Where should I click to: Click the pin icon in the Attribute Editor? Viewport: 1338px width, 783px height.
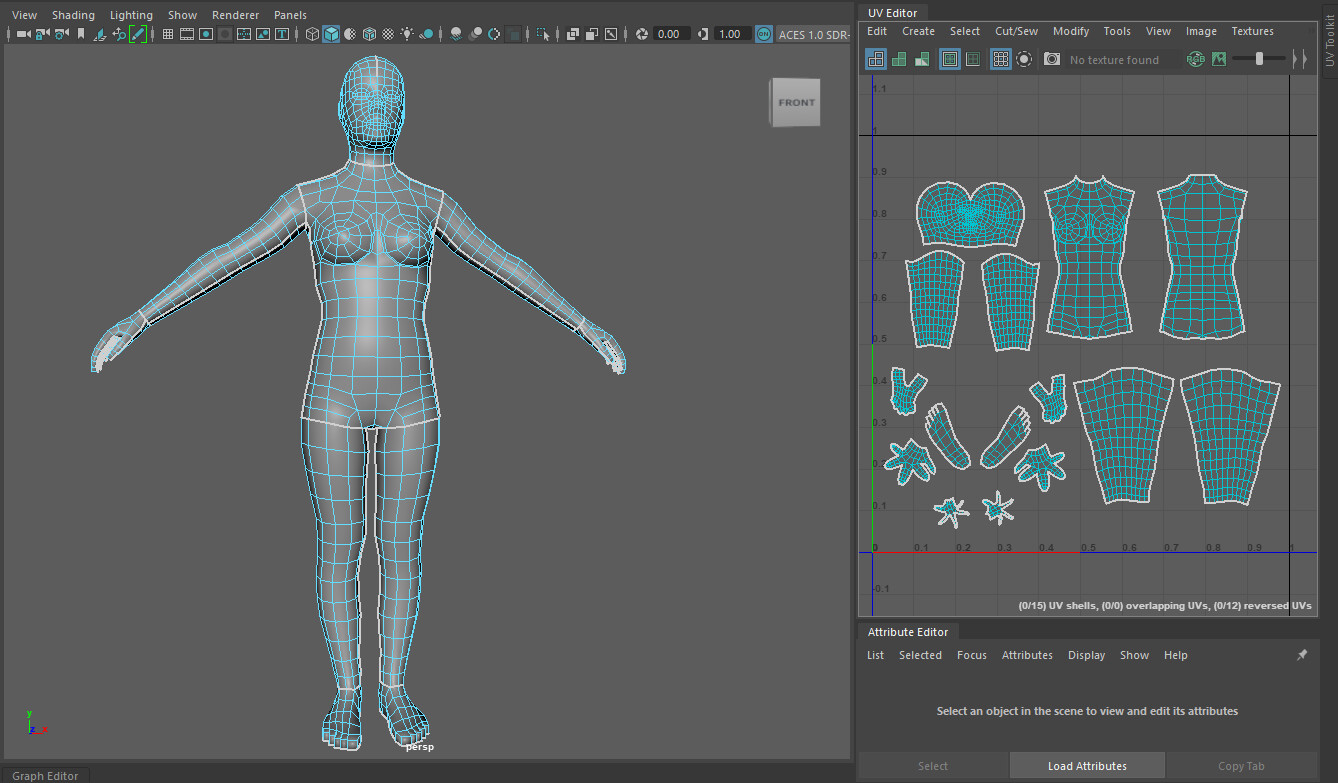tap(1302, 654)
